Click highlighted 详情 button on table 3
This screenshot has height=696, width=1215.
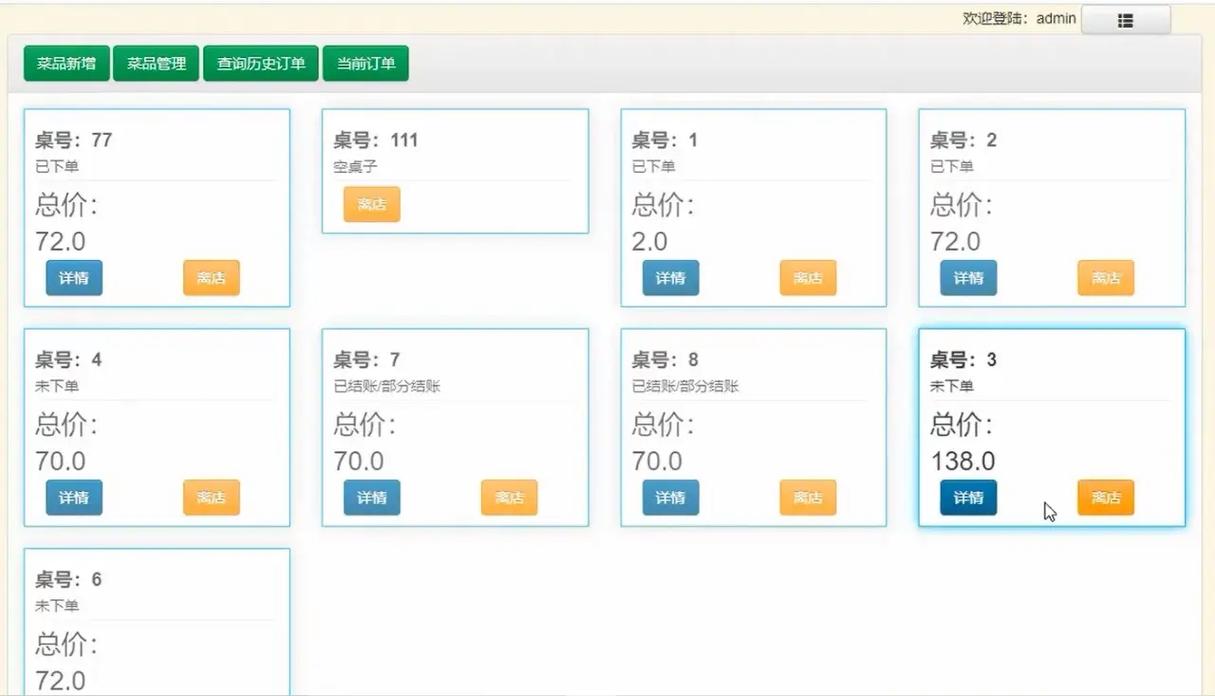coord(968,497)
